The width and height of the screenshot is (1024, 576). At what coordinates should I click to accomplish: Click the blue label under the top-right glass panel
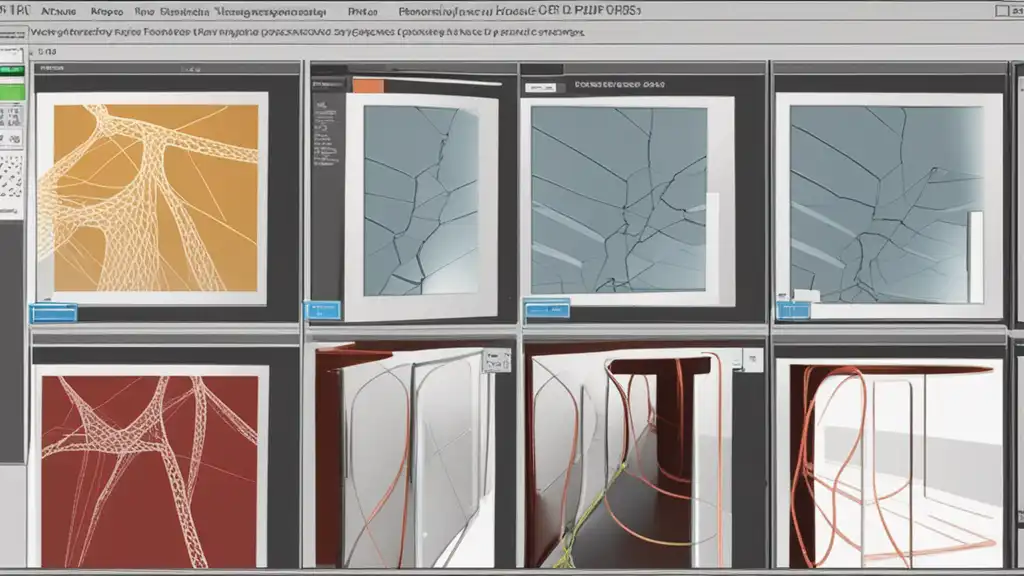pos(794,310)
